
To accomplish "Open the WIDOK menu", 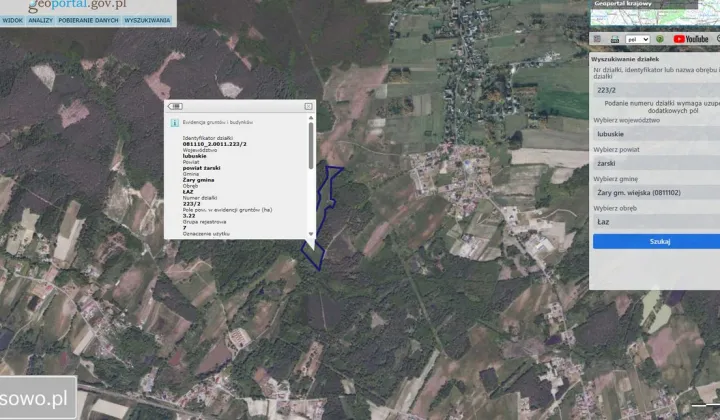I will point(12,20).
